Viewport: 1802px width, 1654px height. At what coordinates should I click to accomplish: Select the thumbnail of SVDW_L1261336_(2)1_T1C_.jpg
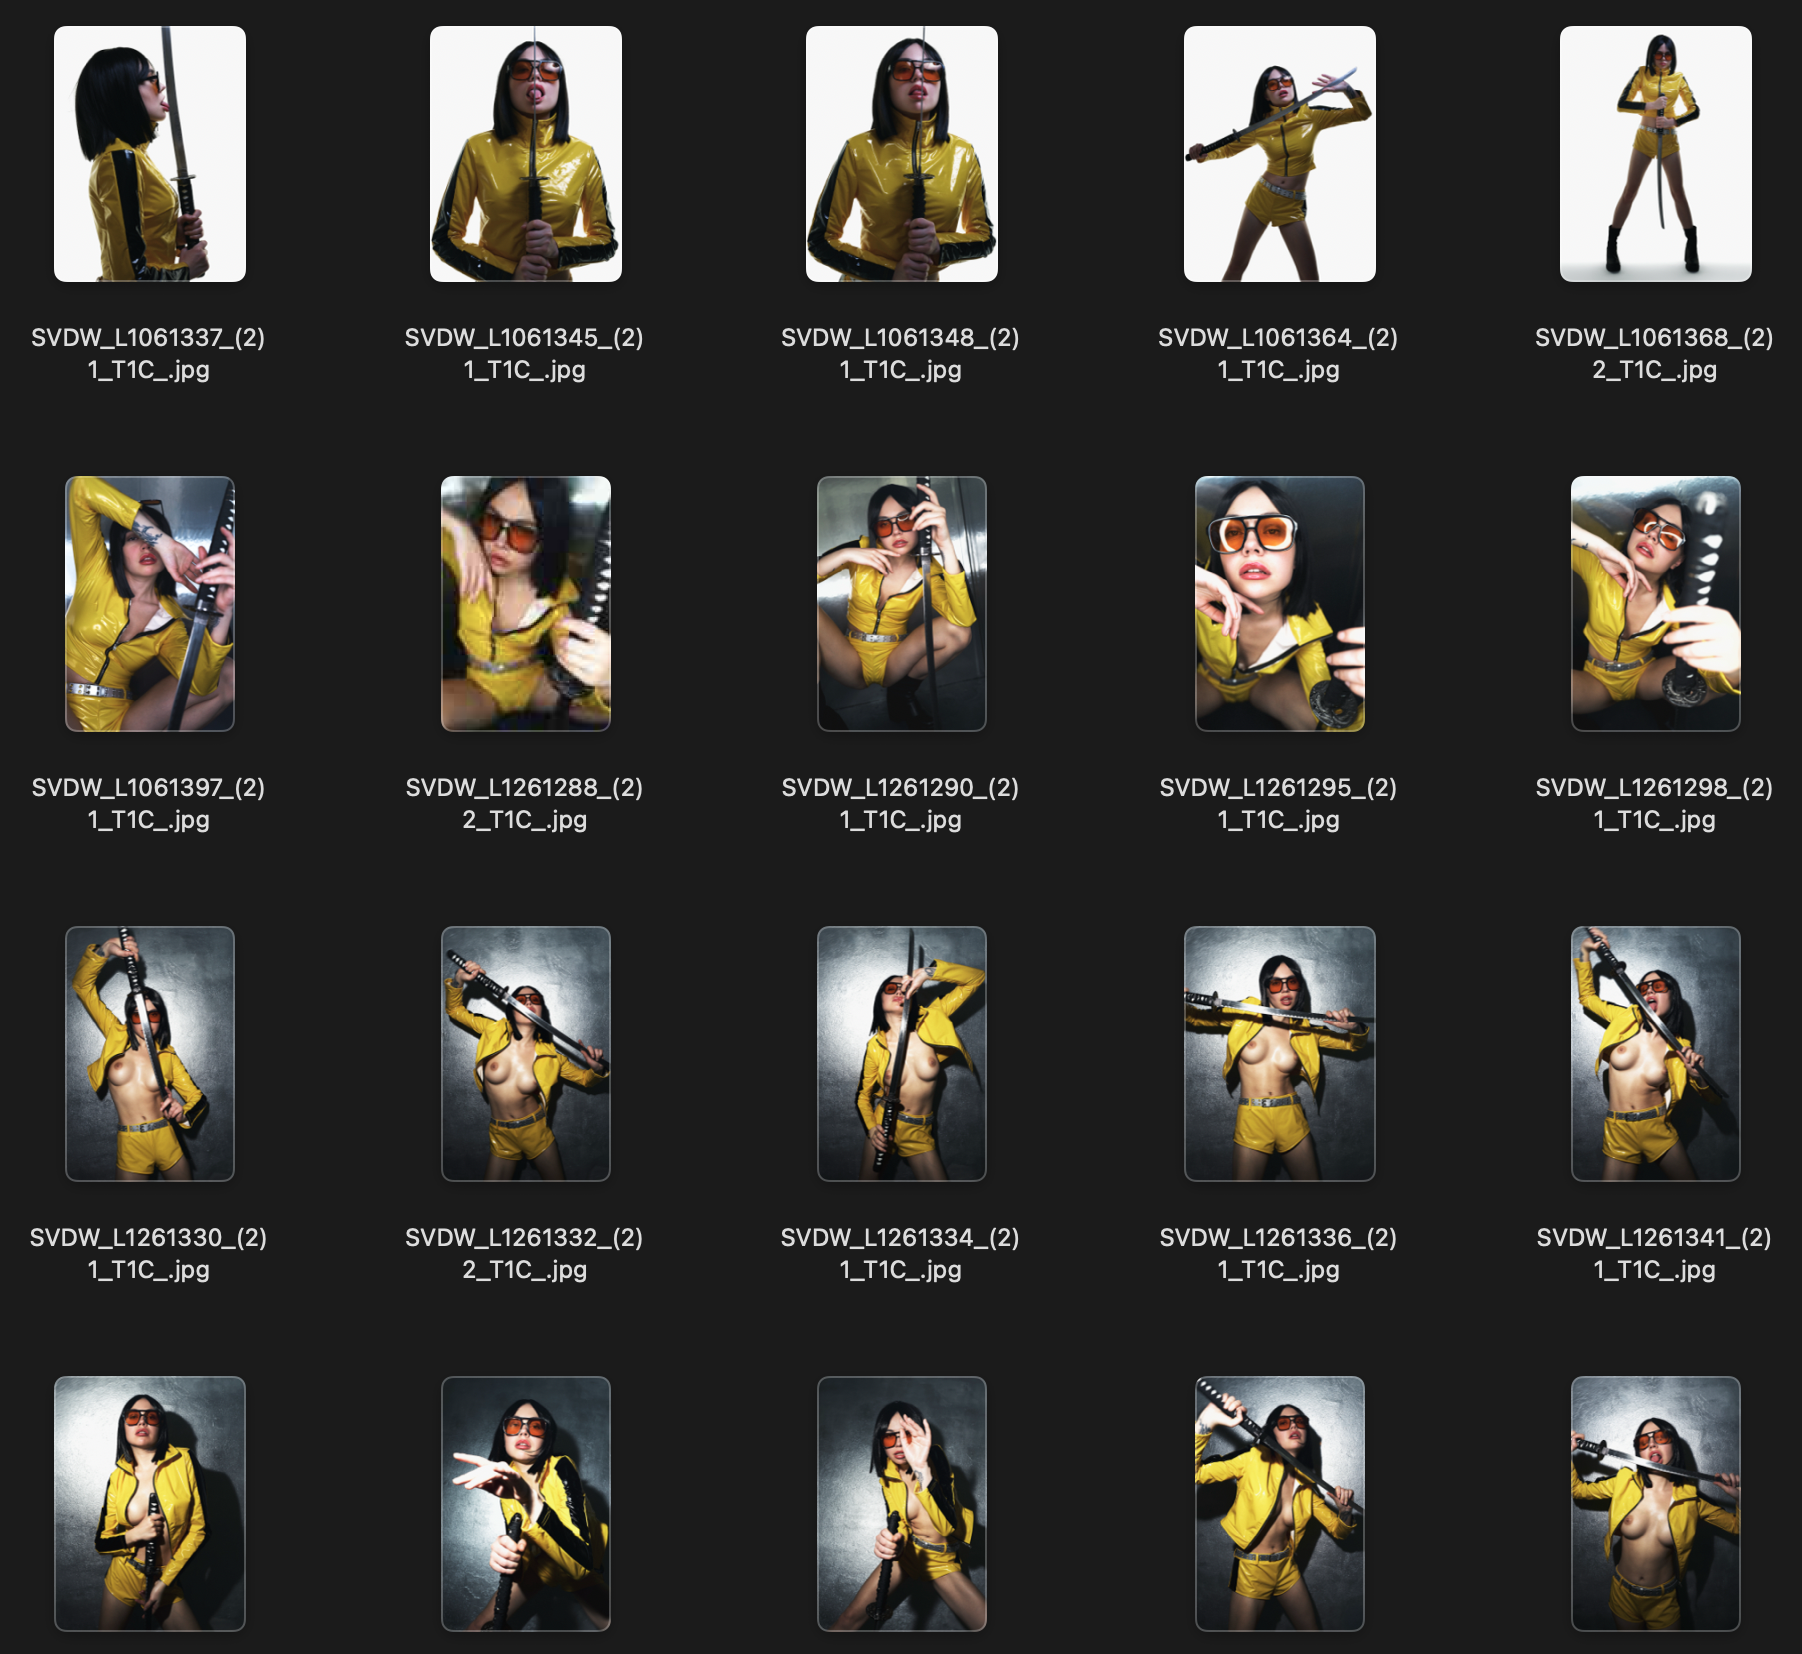1280,1054
